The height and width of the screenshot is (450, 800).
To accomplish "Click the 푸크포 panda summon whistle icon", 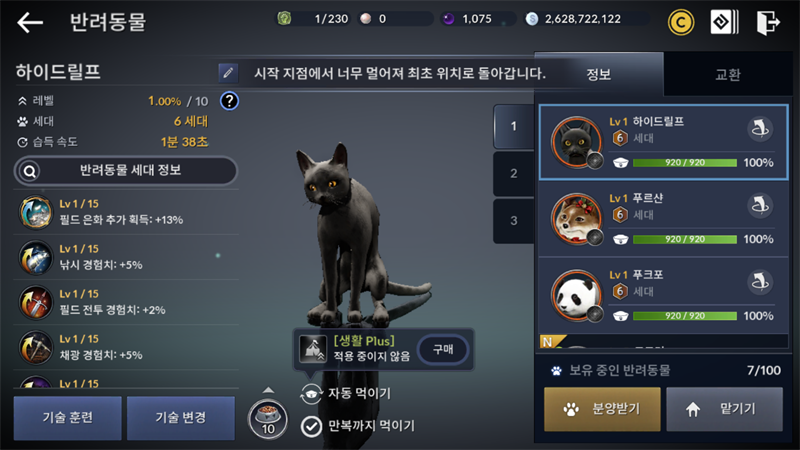I will coord(760,282).
